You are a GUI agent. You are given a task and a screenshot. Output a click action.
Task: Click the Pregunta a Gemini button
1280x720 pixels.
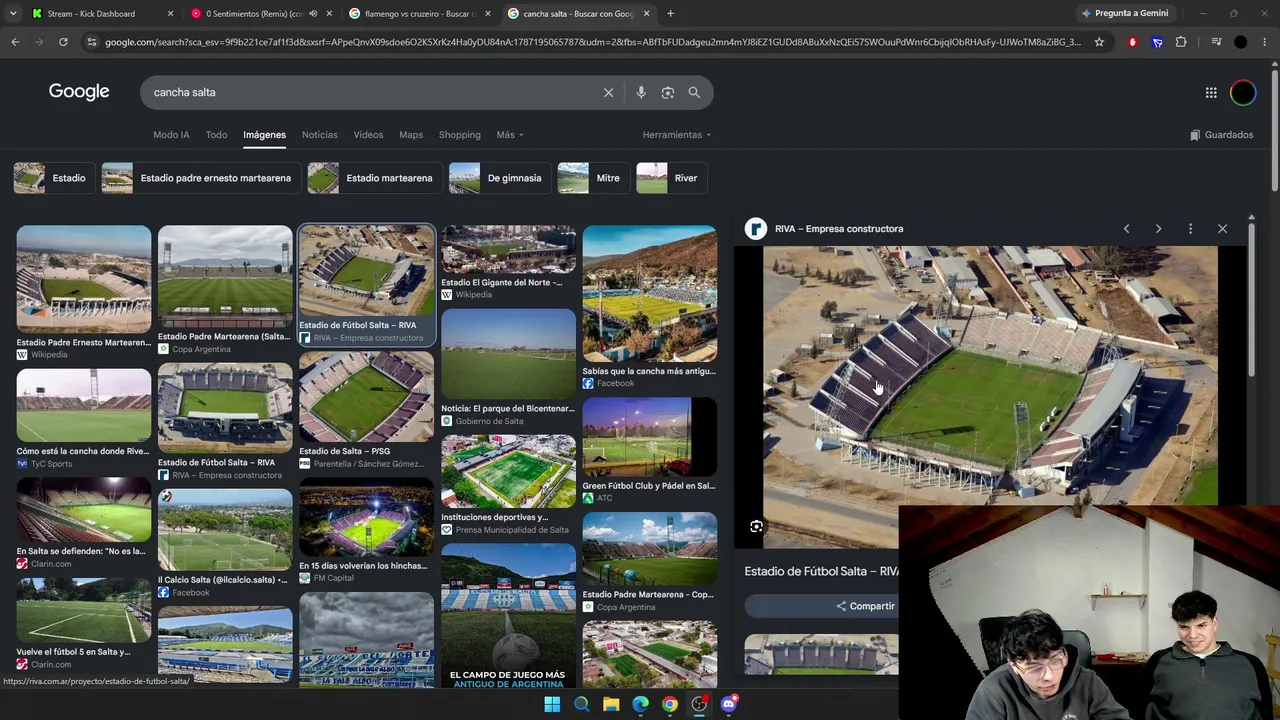point(1124,14)
